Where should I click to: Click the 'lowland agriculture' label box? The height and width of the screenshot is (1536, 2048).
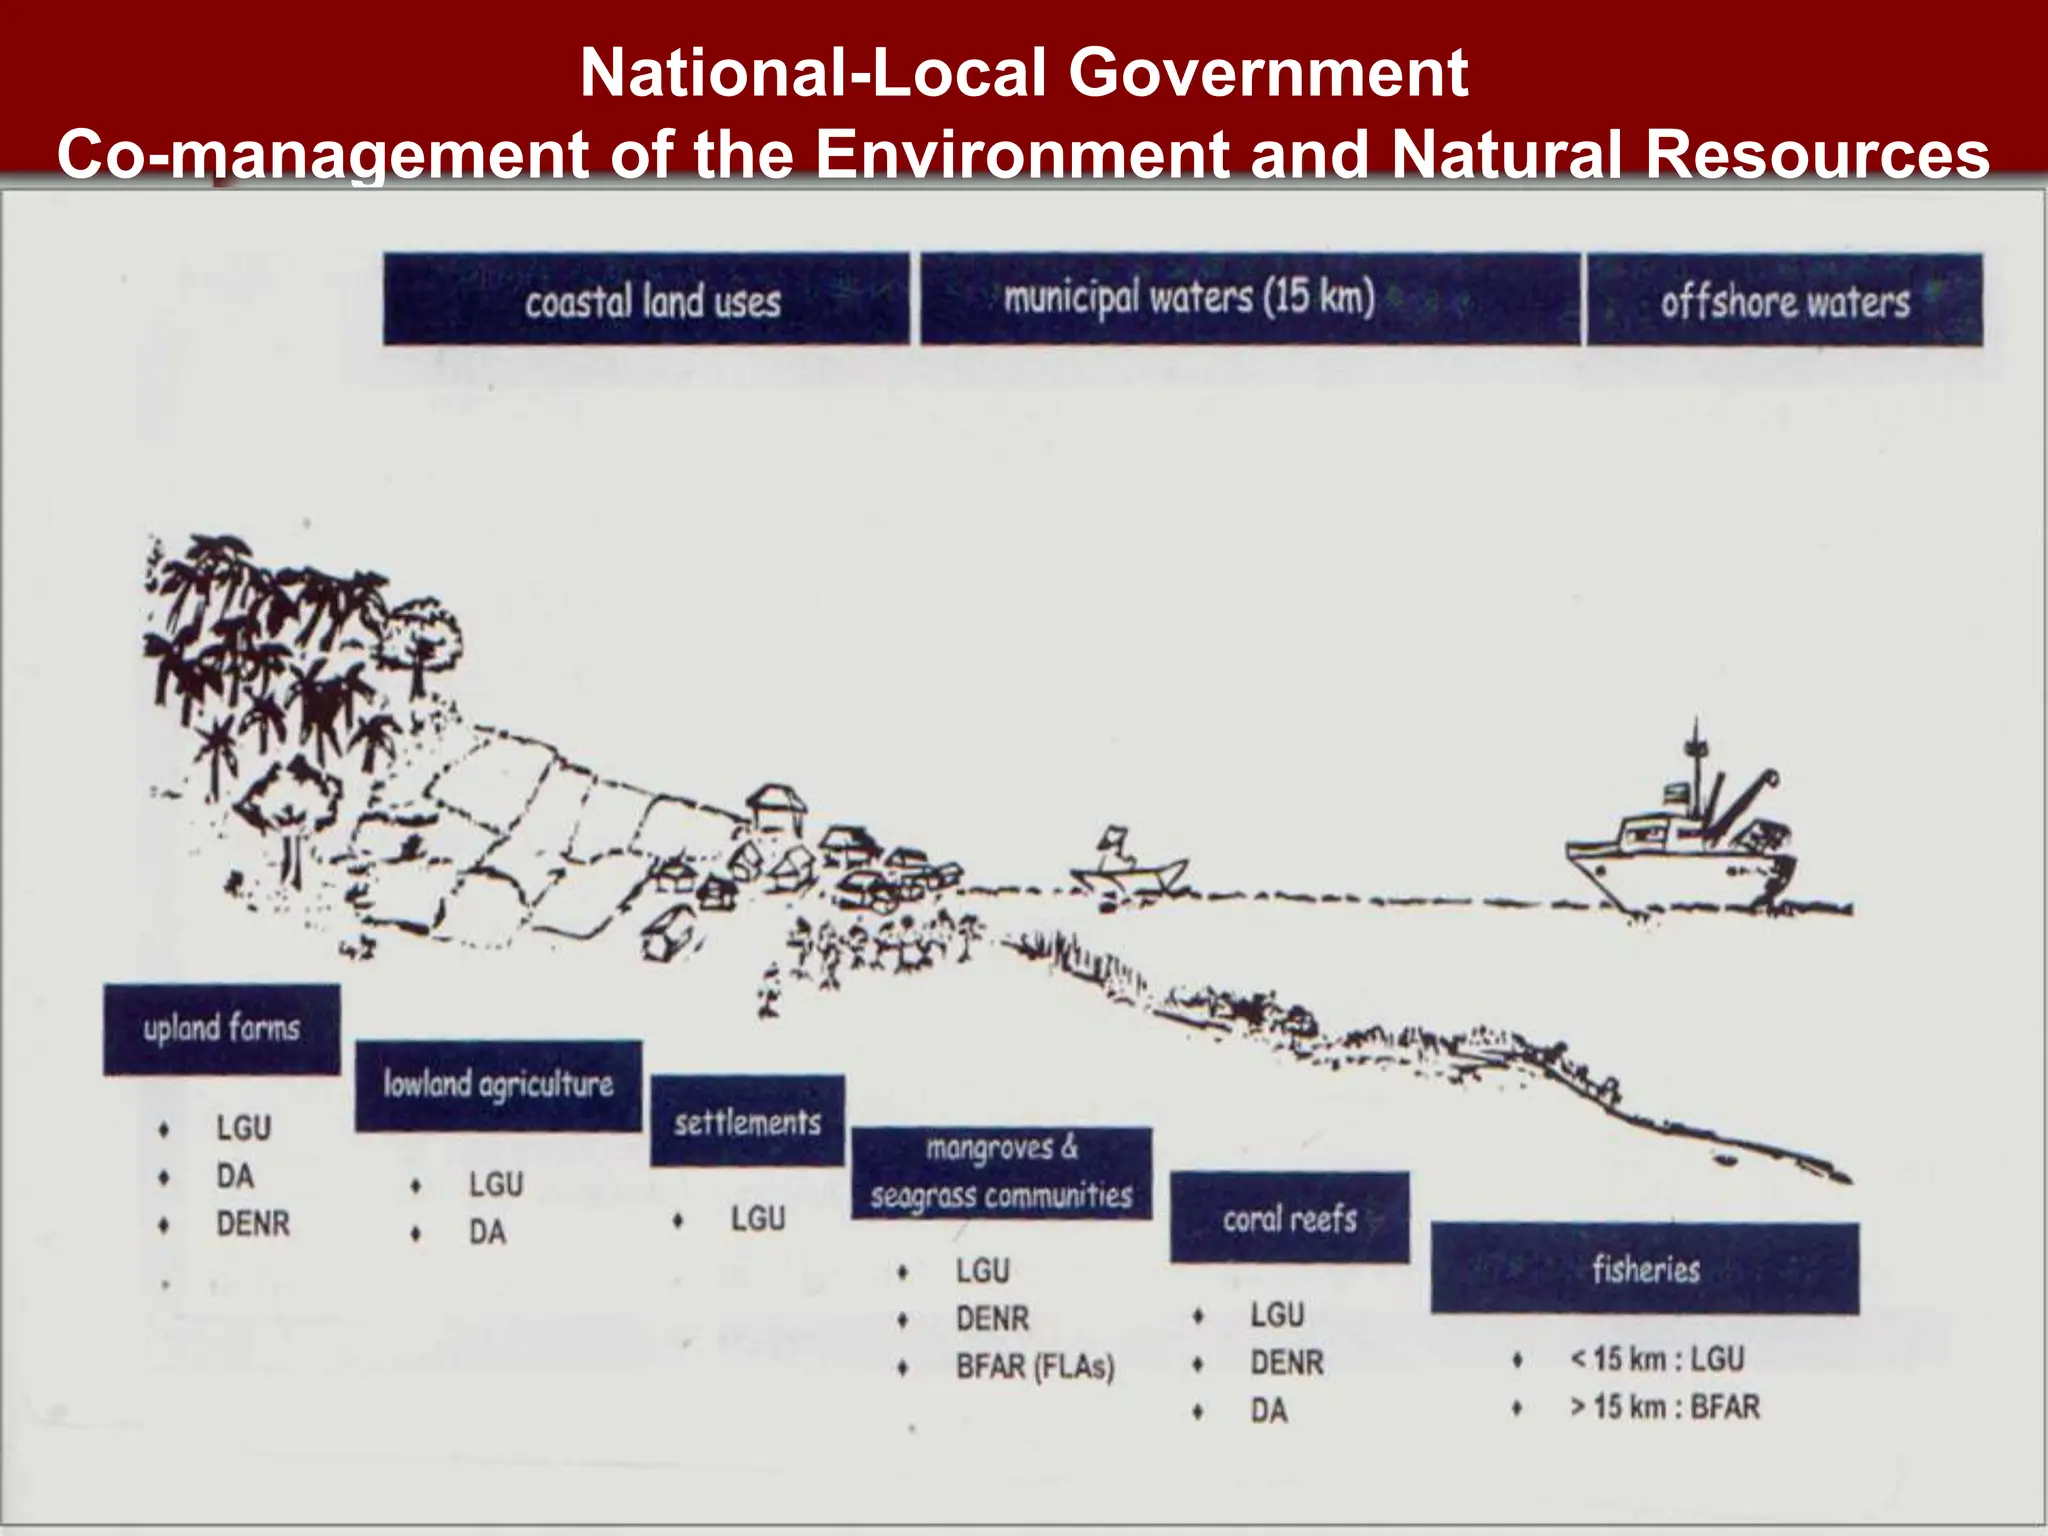pos(498,1086)
